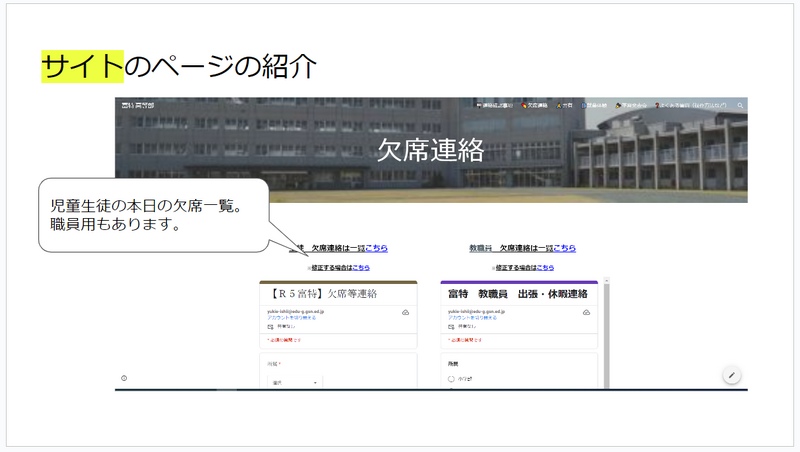Image resolution: width=800 pixels, height=452 pixels.
Task: Click the 富特 教職員 出張・休暇連絡 form title
Action: click(x=518, y=294)
